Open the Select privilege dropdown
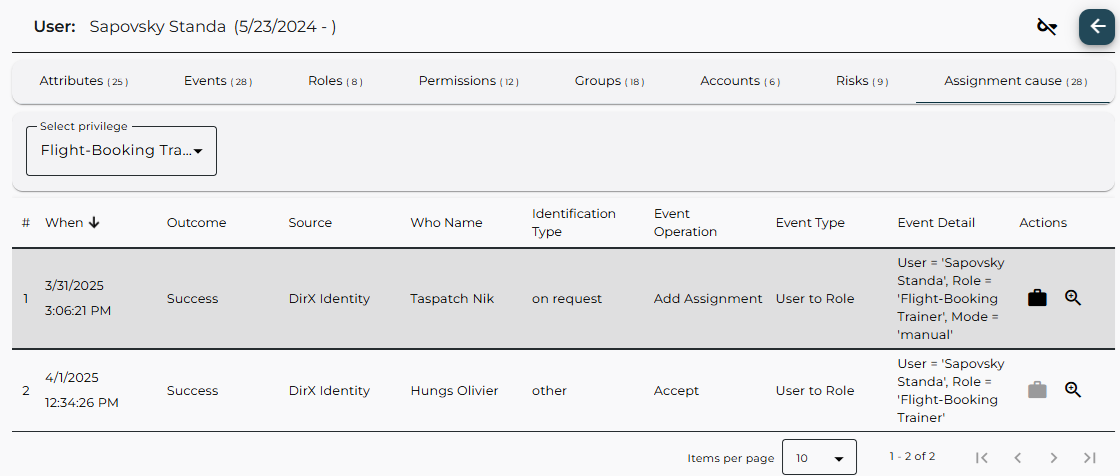 (121, 151)
